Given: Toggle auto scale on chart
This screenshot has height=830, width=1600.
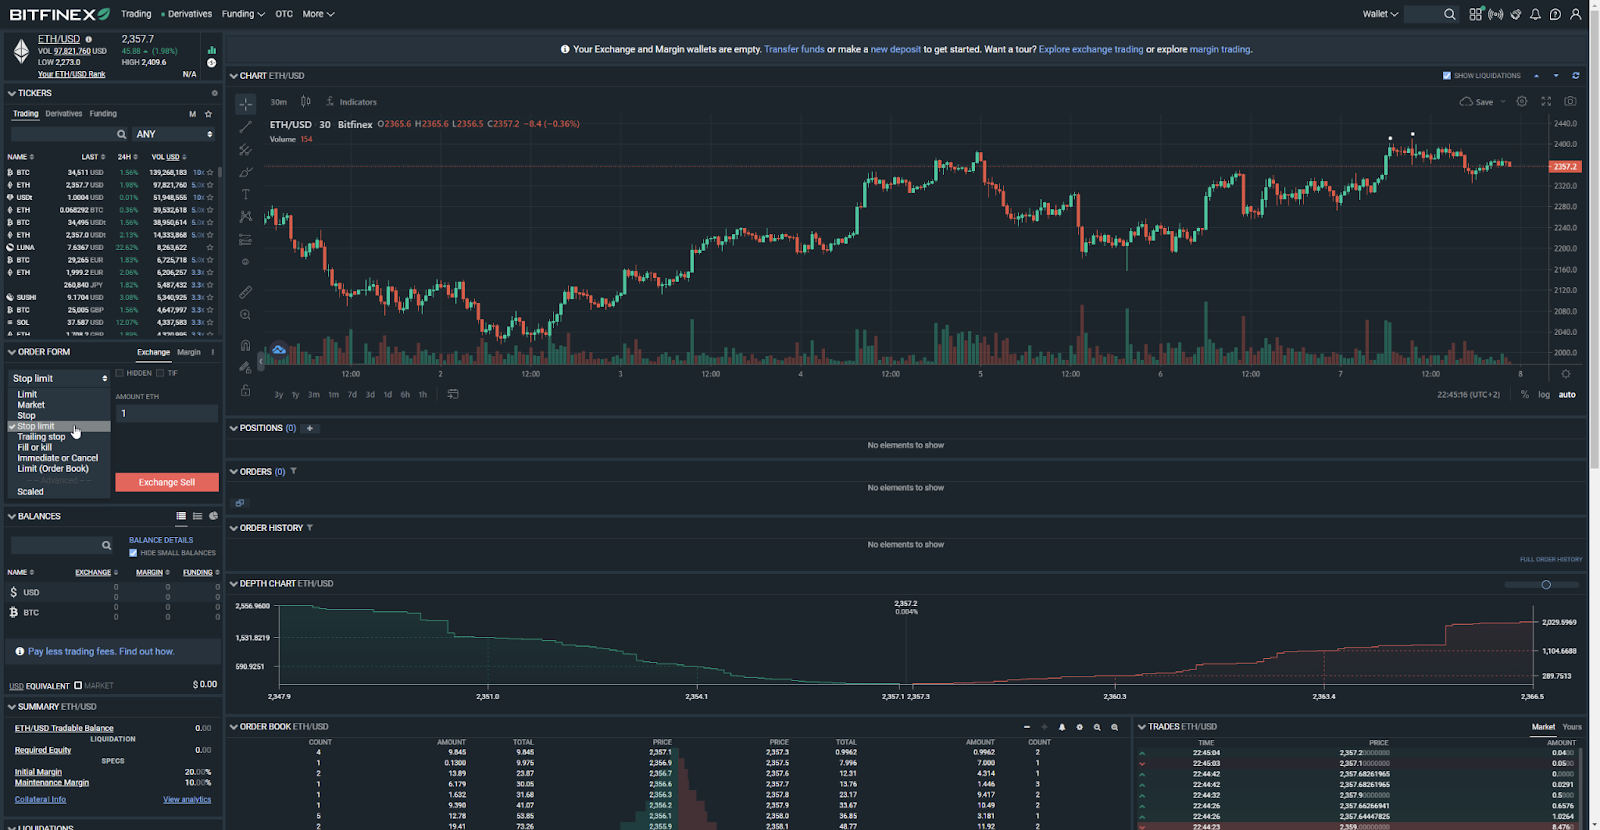Looking at the screenshot, I should [x=1567, y=394].
